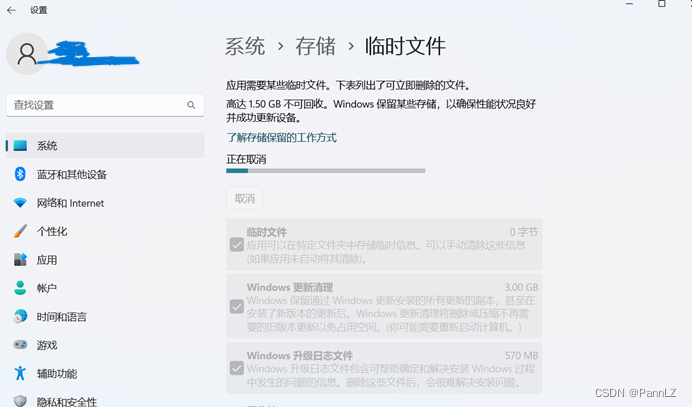The width and height of the screenshot is (692, 407).
Task: Click the 正在取消 status label
Action: (x=246, y=159)
